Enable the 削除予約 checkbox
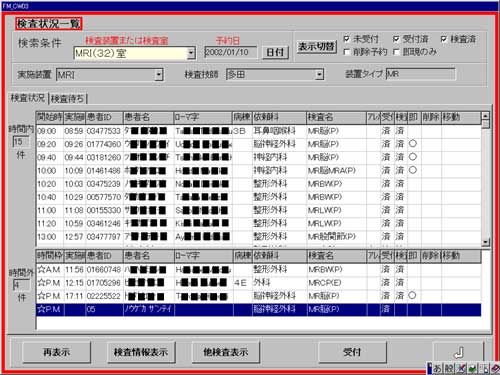This screenshot has height=375, width=500. click(347, 52)
